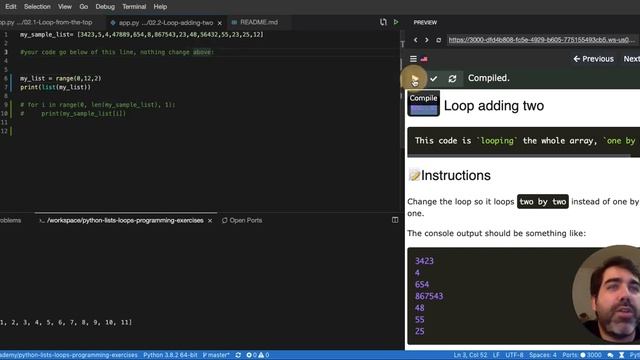Click the Compile play button

pyautogui.click(x=414, y=78)
